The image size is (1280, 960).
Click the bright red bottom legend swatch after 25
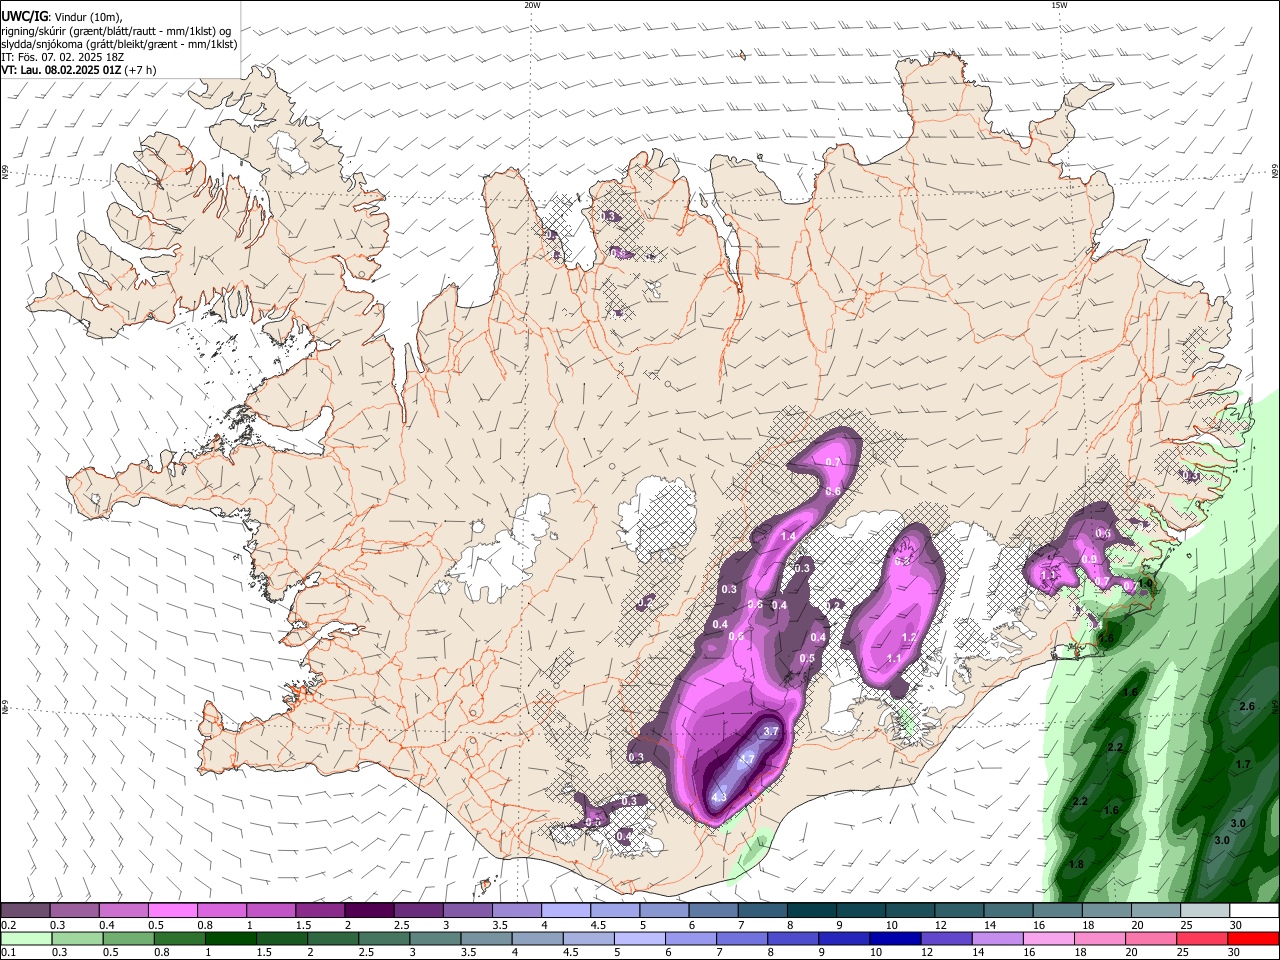(1253, 939)
